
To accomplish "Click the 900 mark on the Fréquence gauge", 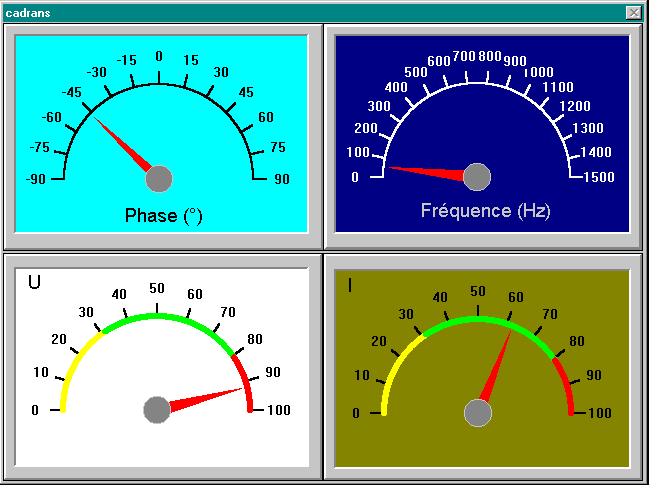I will (515, 61).
